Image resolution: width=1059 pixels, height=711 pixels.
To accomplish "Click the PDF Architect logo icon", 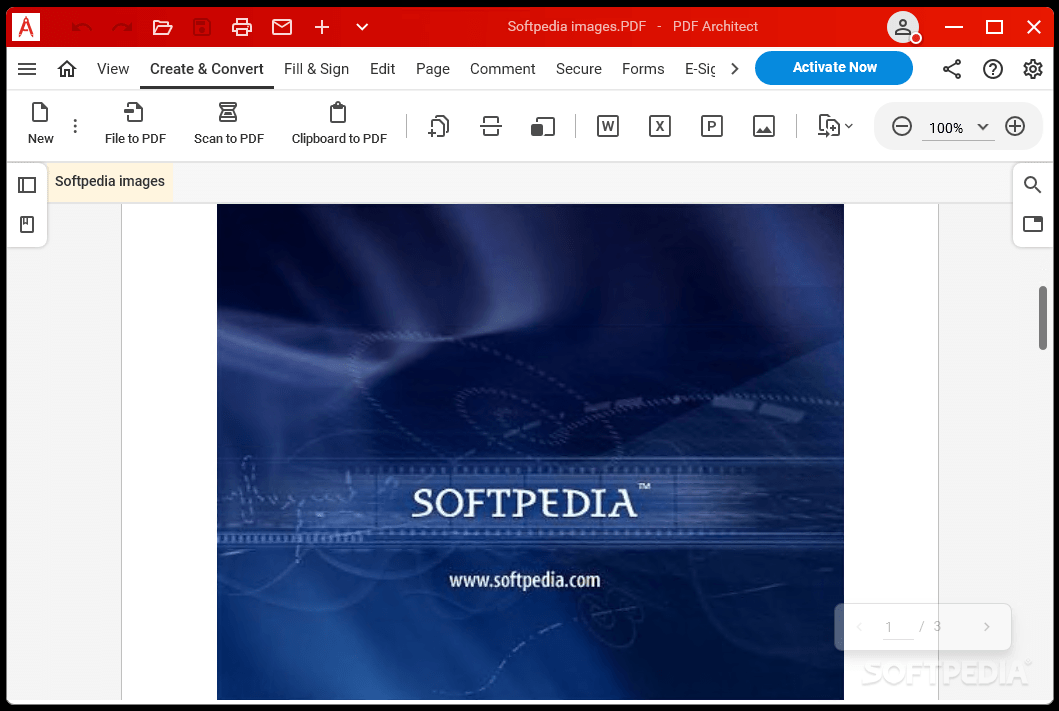I will (26, 27).
